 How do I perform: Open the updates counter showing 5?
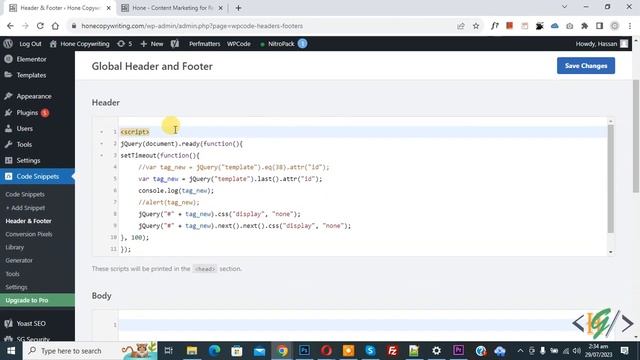[x=124, y=44]
